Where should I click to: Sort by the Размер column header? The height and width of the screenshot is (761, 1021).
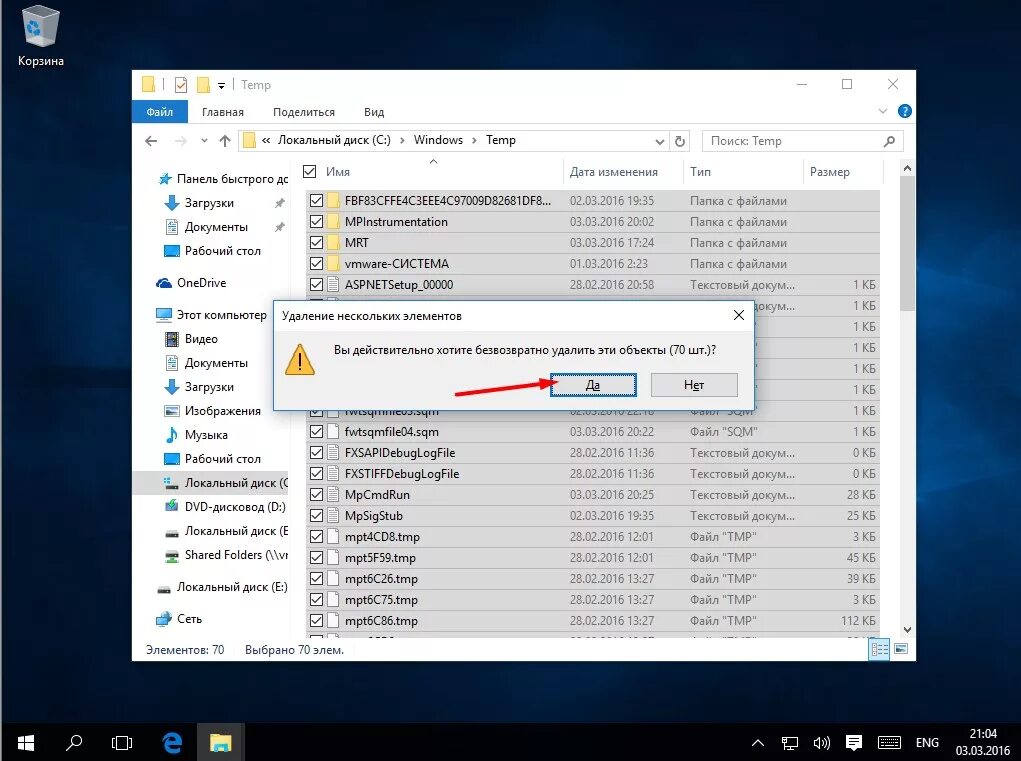830,172
